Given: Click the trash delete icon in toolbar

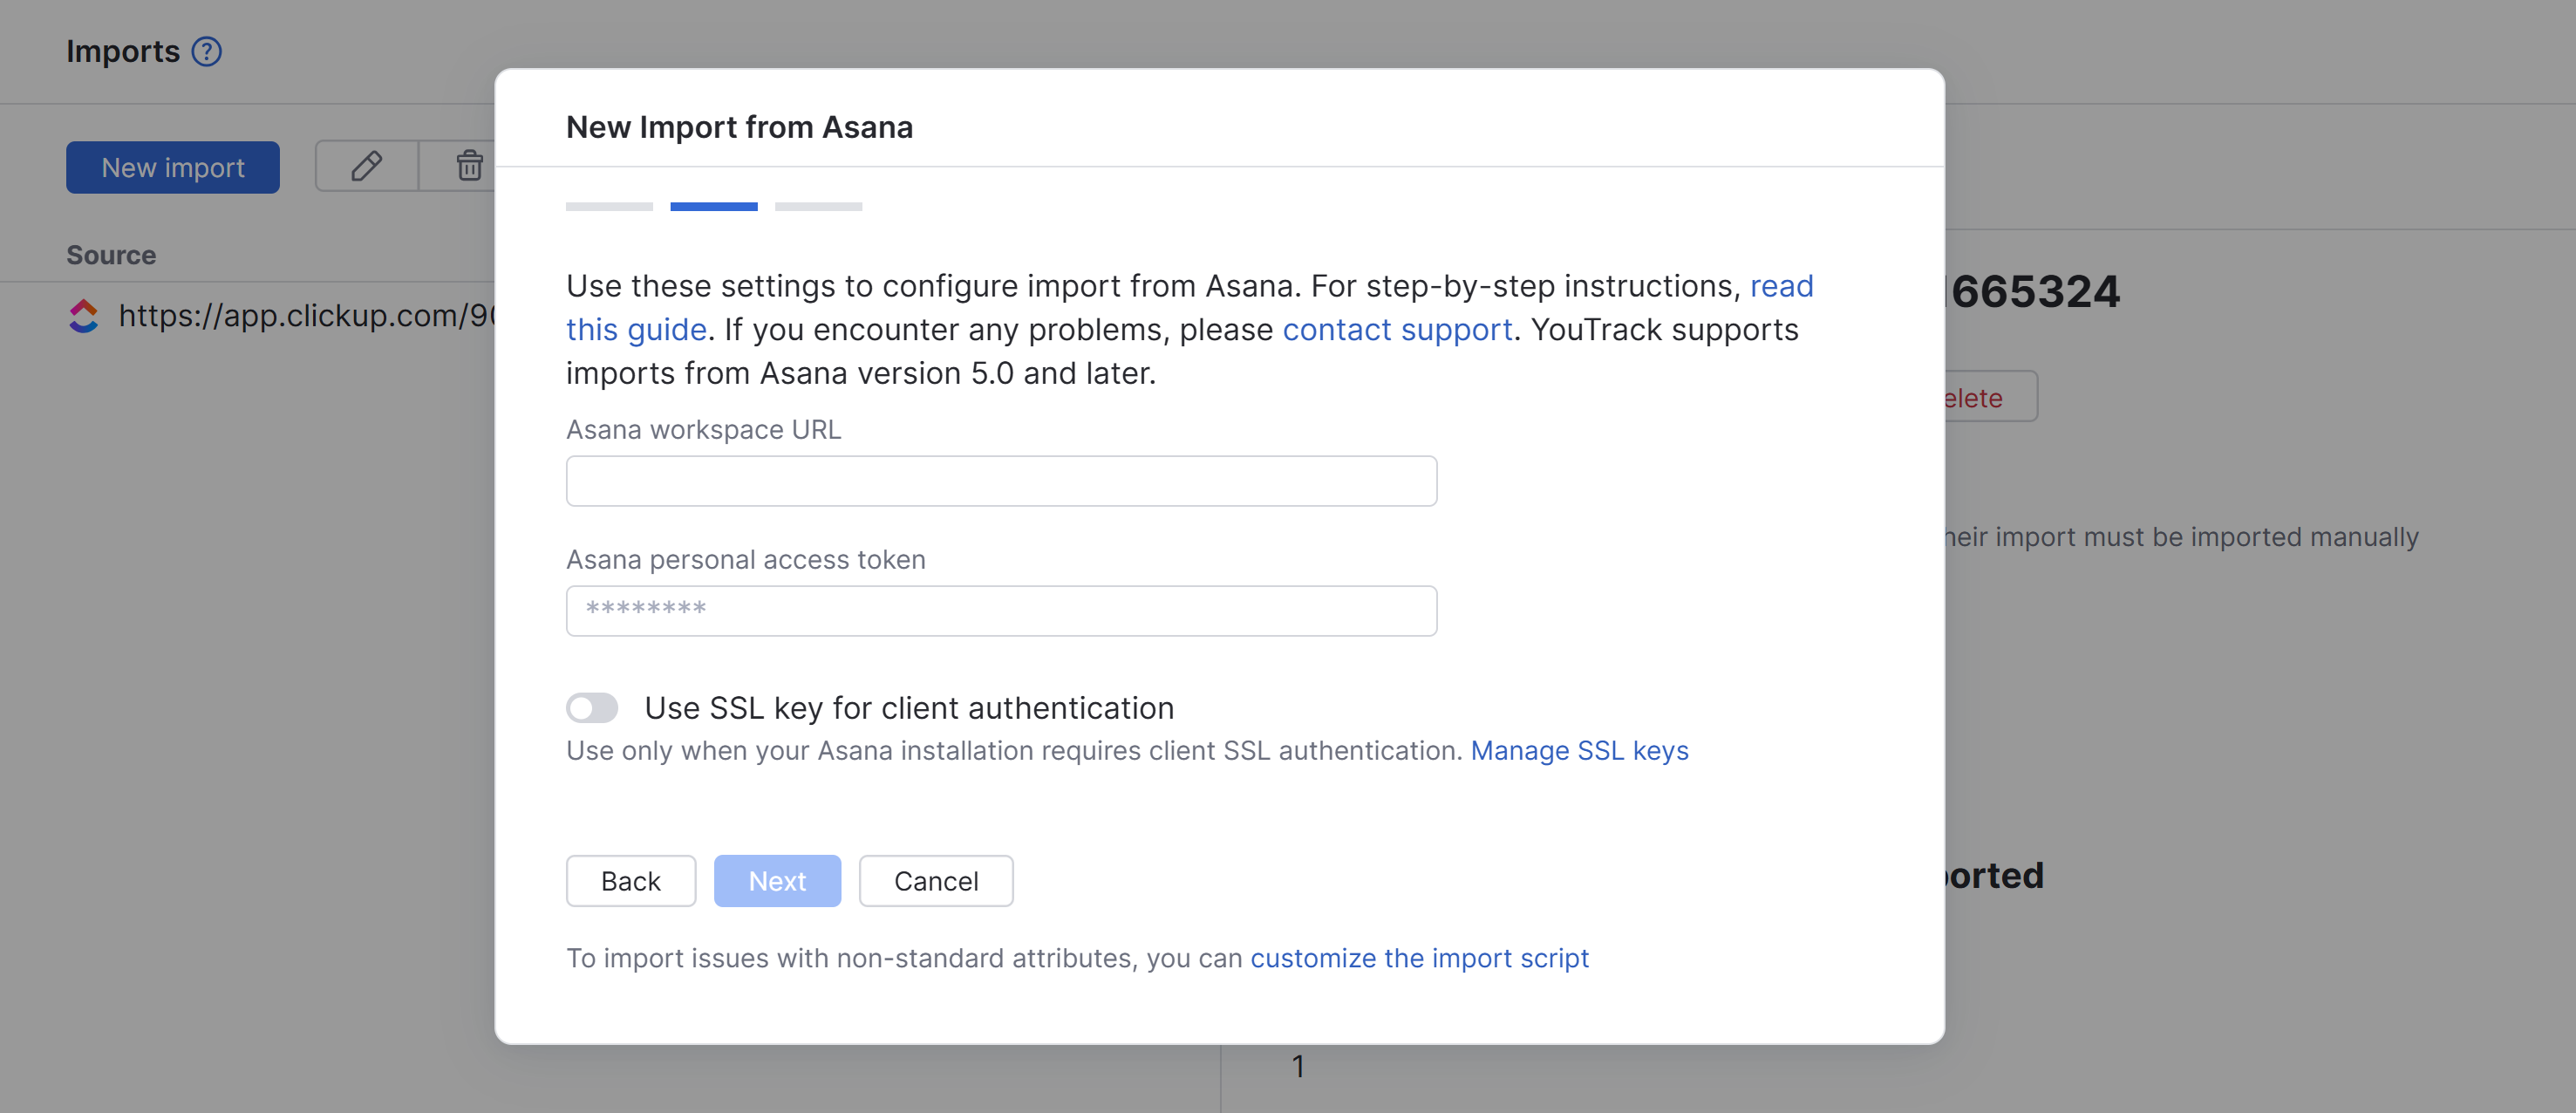Looking at the screenshot, I should click(x=469, y=166).
